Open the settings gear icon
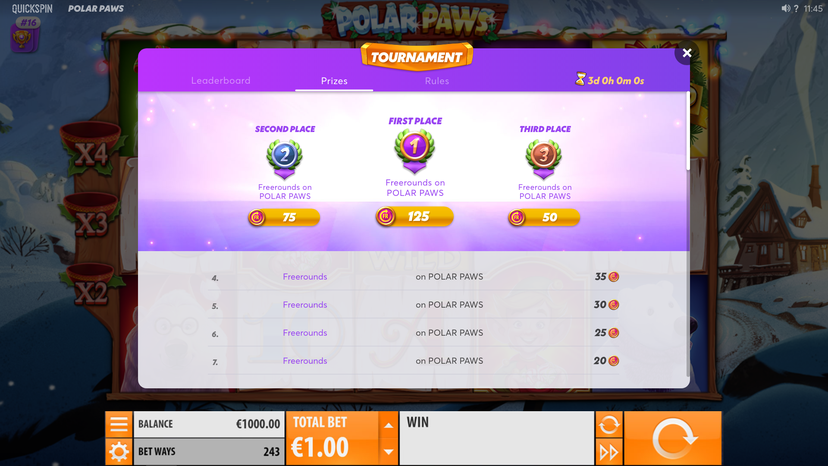Image resolution: width=828 pixels, height=466 pixels. [119, 452]
